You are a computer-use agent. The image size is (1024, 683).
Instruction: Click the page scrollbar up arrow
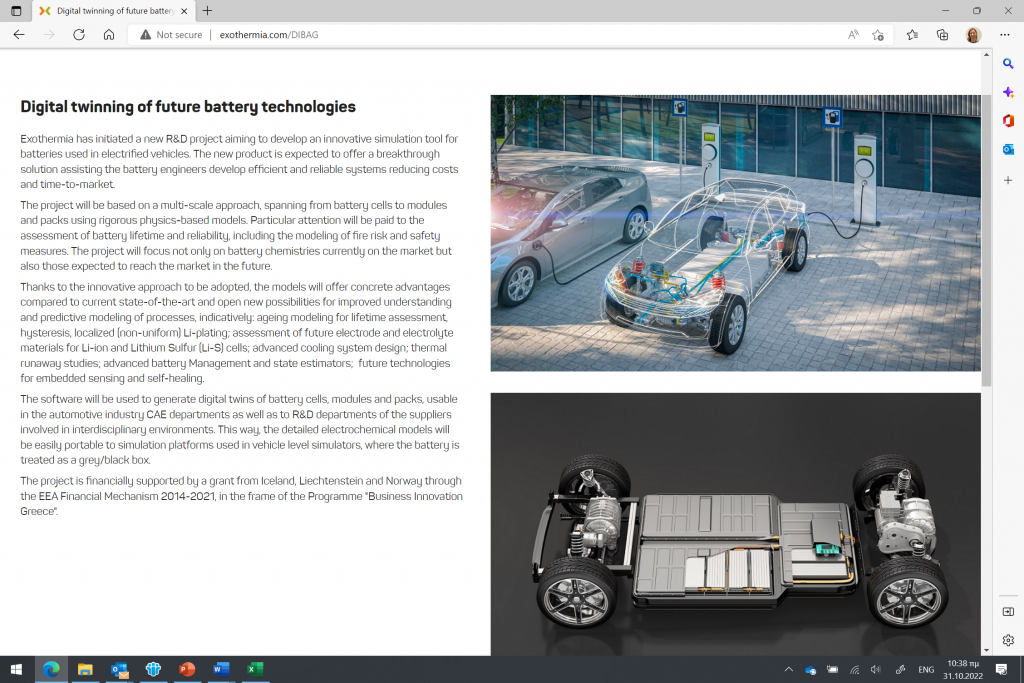(986, 55)
